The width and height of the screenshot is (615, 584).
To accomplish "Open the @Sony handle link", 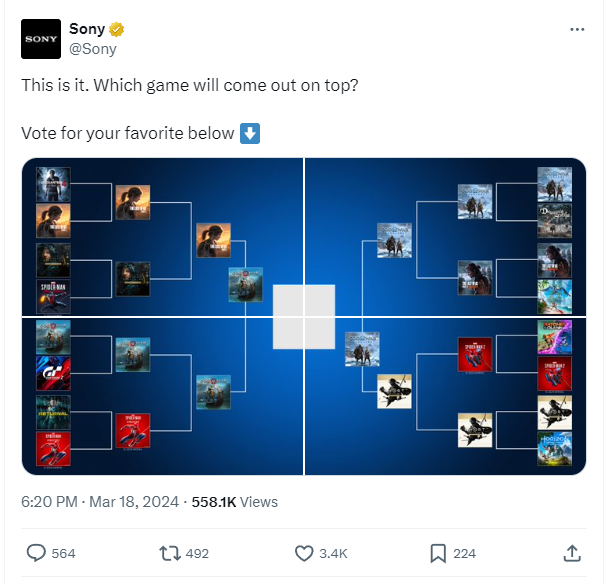I will 93,49.
